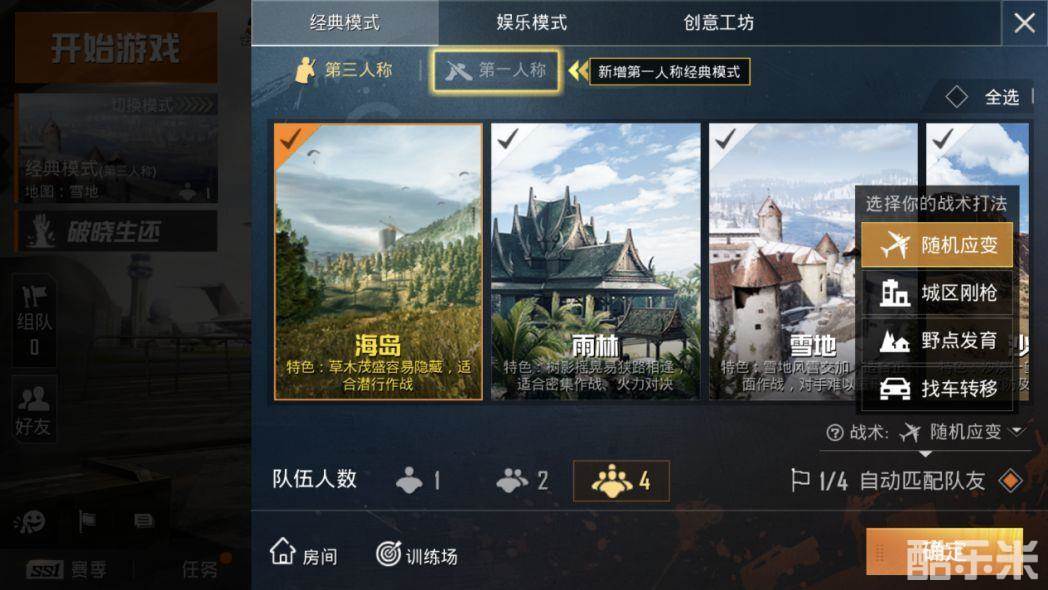This screenshot has width=1048, height=590.
Task: Select 第一人称 perspective button
Action: tap(496, 70)
